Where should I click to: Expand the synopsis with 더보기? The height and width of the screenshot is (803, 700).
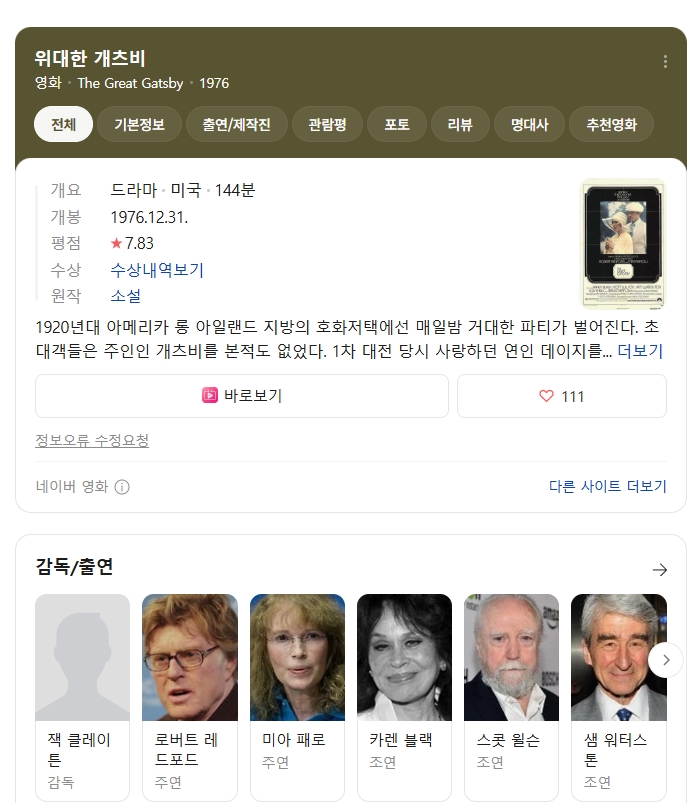coord(640,351)
